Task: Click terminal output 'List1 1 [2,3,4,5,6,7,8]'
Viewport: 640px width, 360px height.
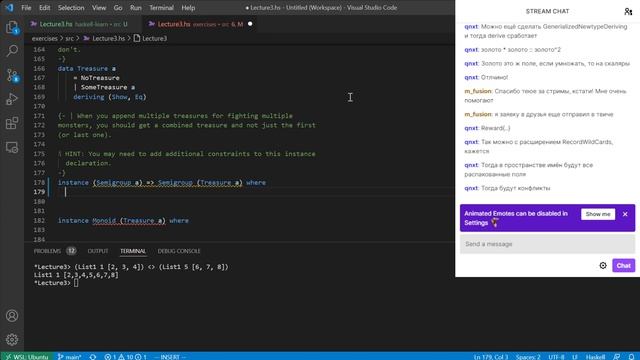Action: (76, 275)
